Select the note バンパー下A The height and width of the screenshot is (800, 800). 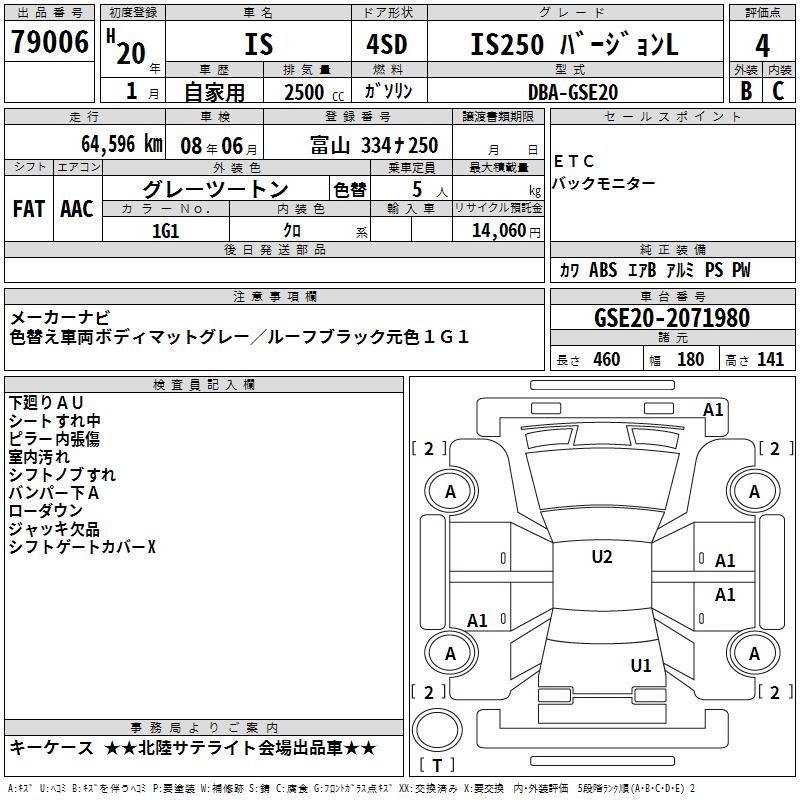tap(54, 493)
